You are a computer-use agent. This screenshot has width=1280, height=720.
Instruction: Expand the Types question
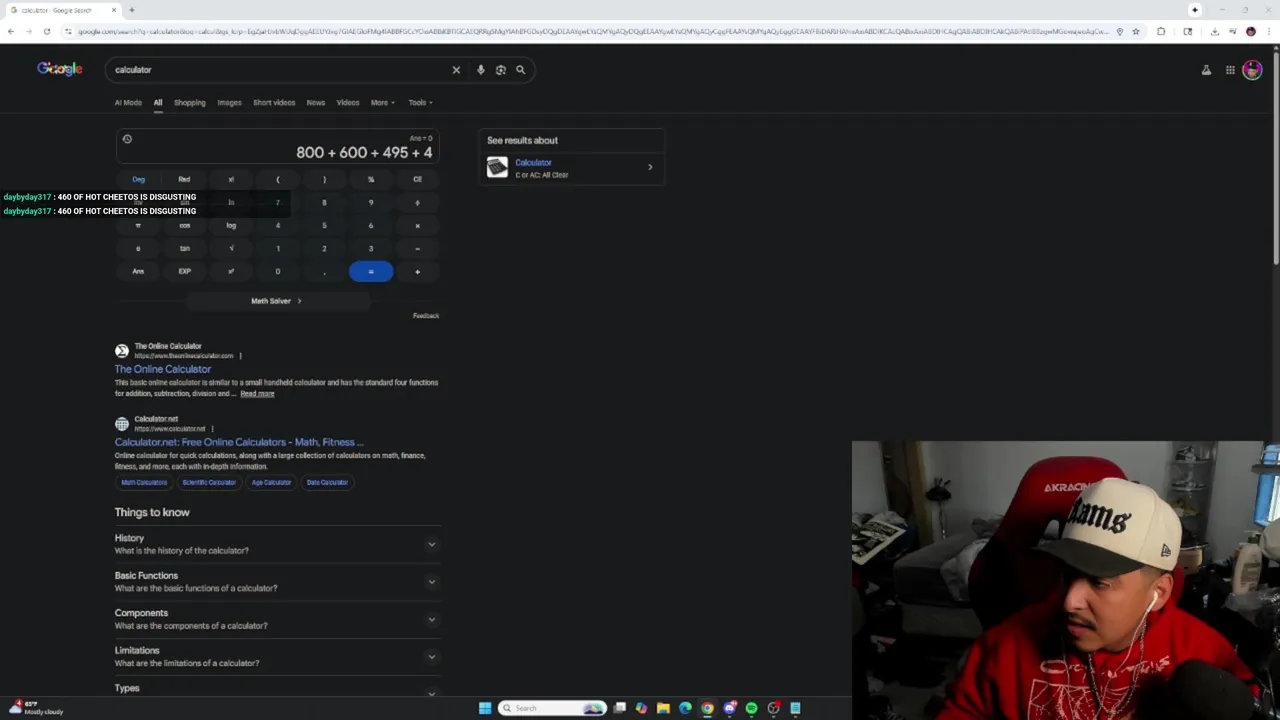277,689
